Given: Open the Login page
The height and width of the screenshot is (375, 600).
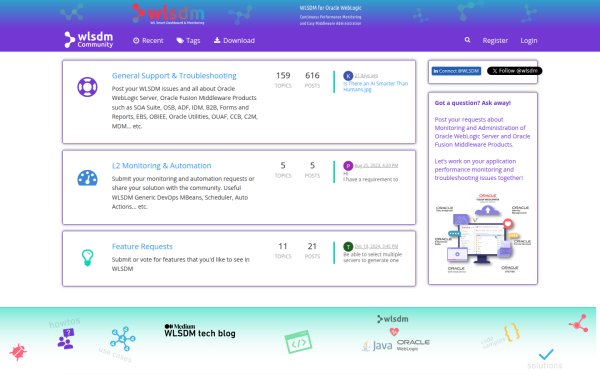Looking at the screenshot, I should point(529,41).
